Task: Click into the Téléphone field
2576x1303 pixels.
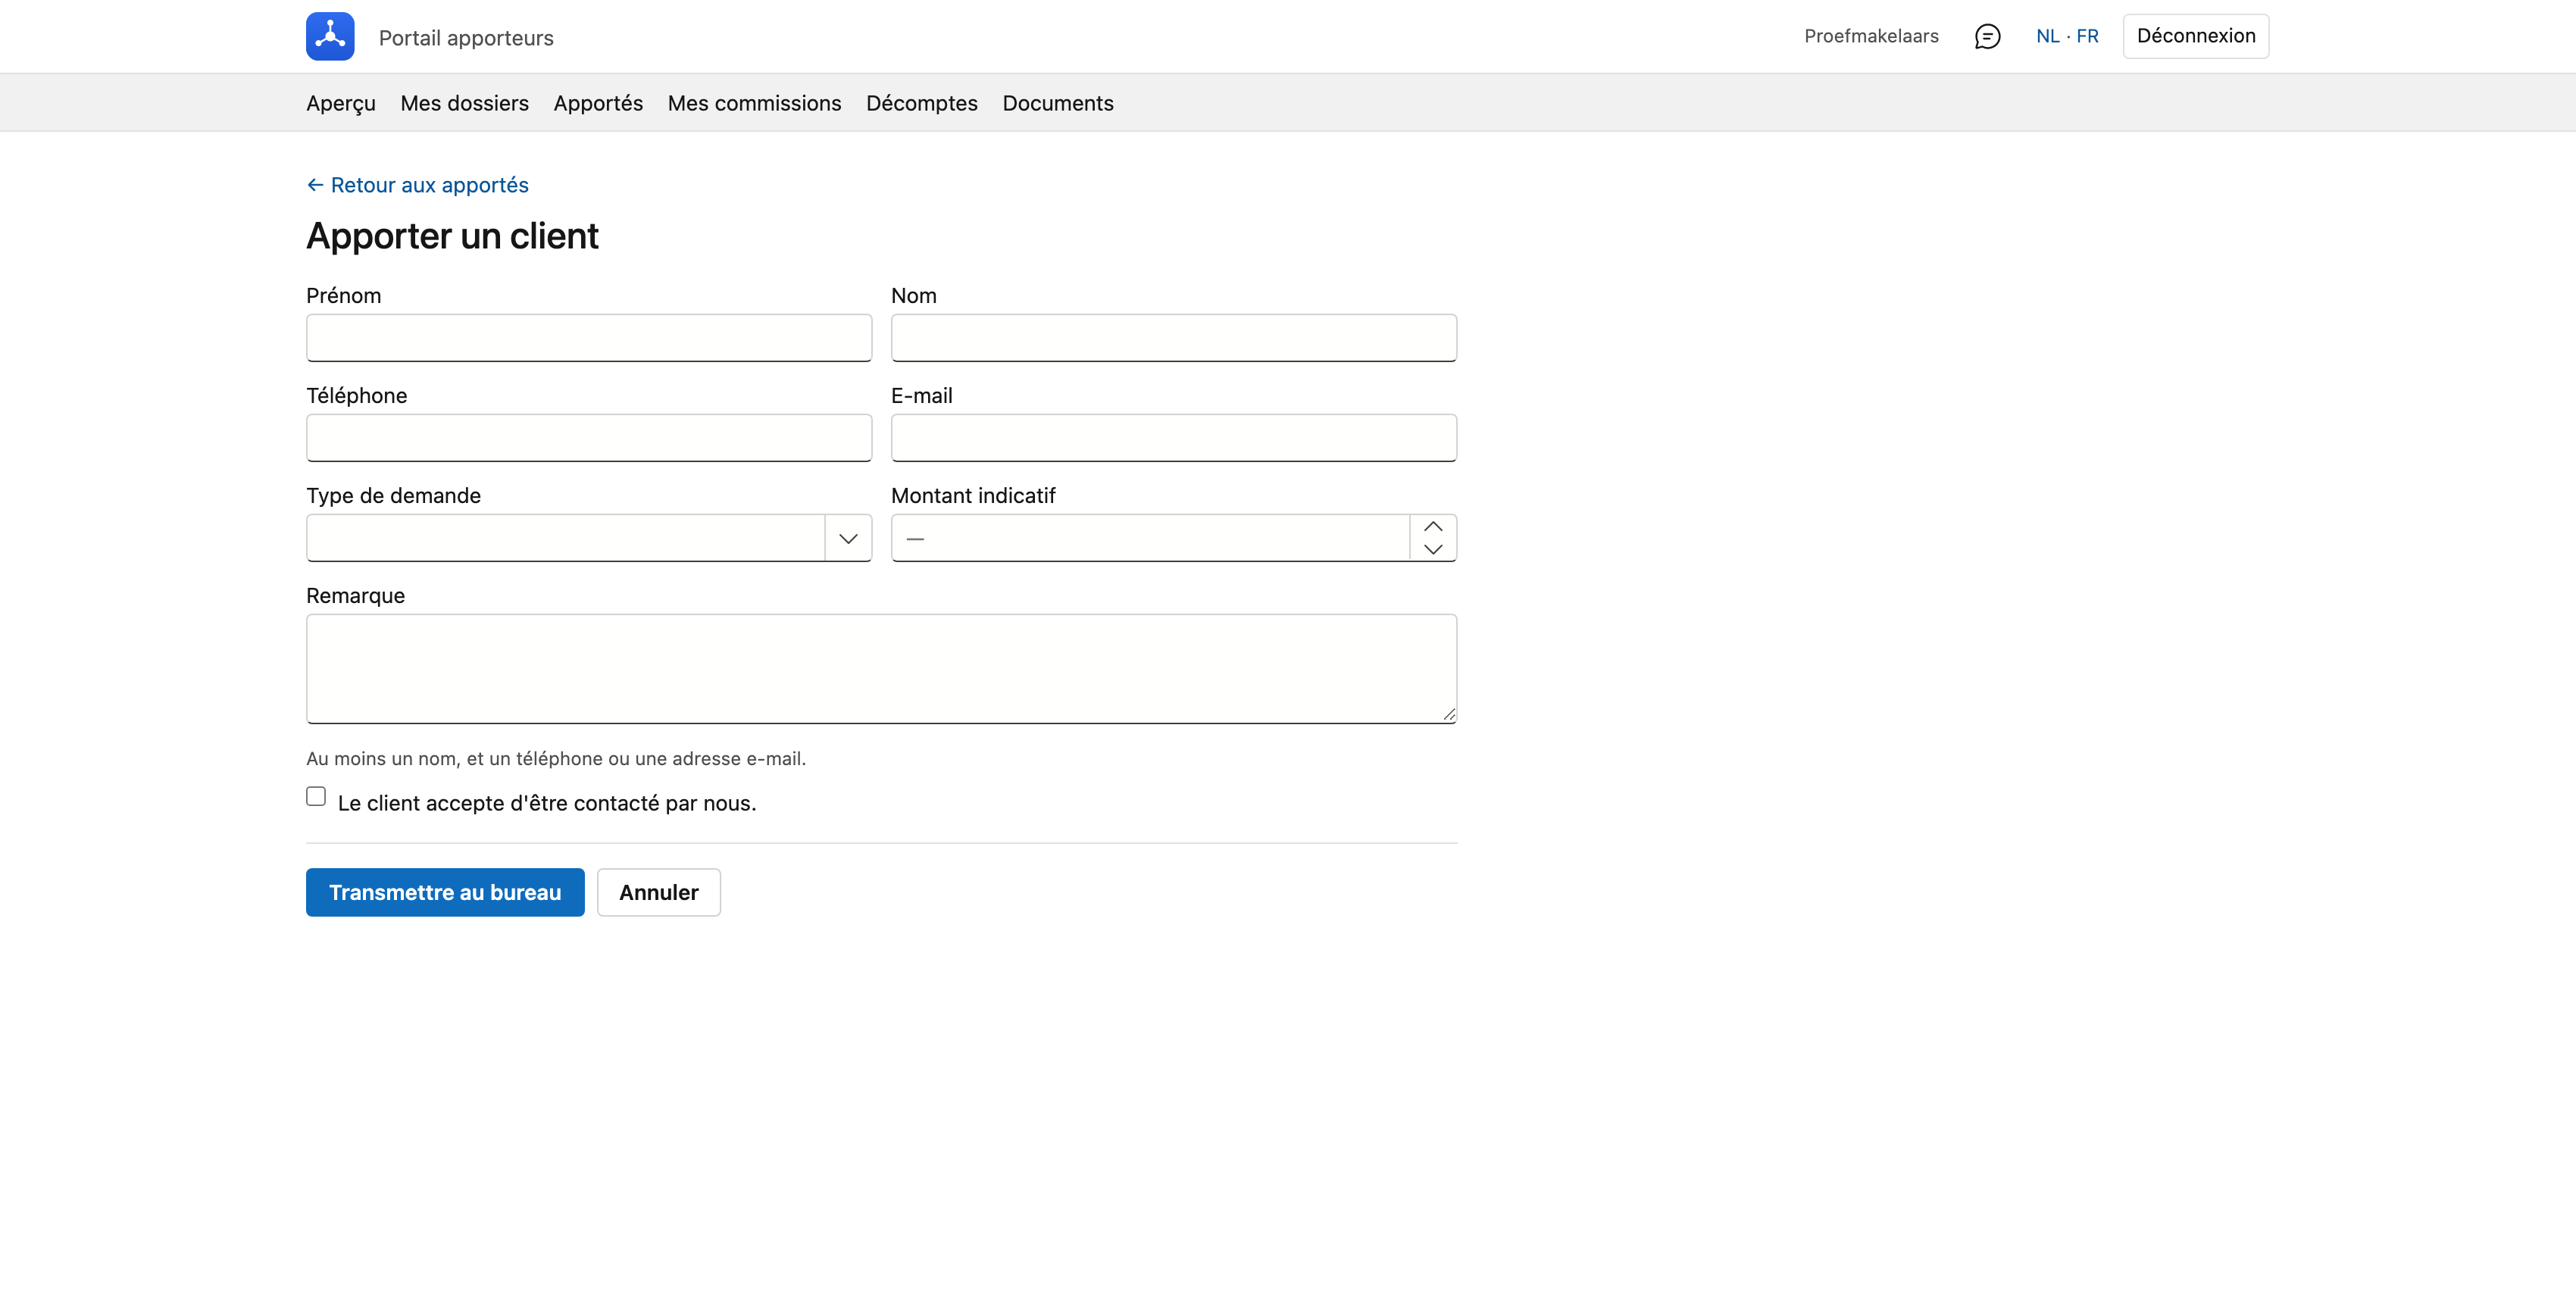Action: (589, 438)
